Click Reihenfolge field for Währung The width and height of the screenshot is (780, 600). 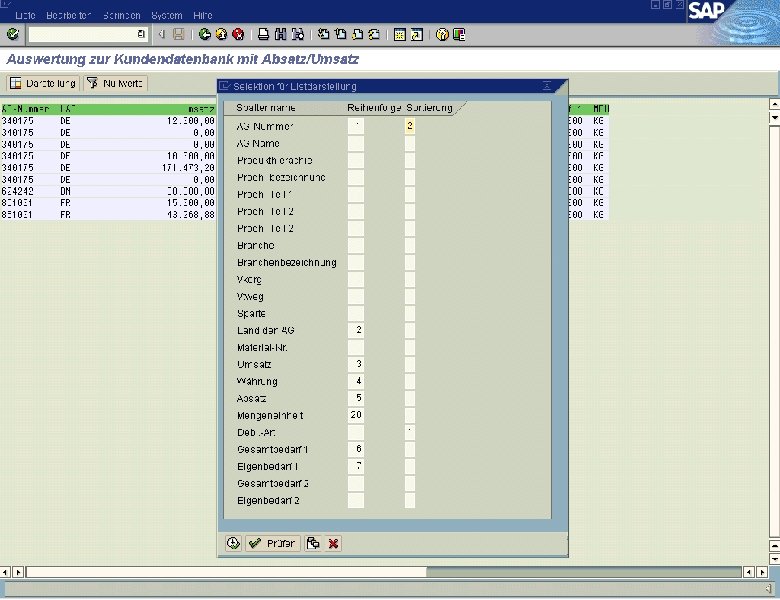point(356,381)
